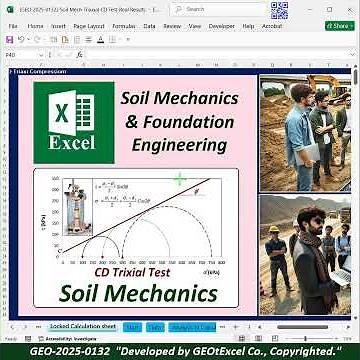Open the Insert ribbon tab
This screenshot has width=360, height=360.
[58, 26]
